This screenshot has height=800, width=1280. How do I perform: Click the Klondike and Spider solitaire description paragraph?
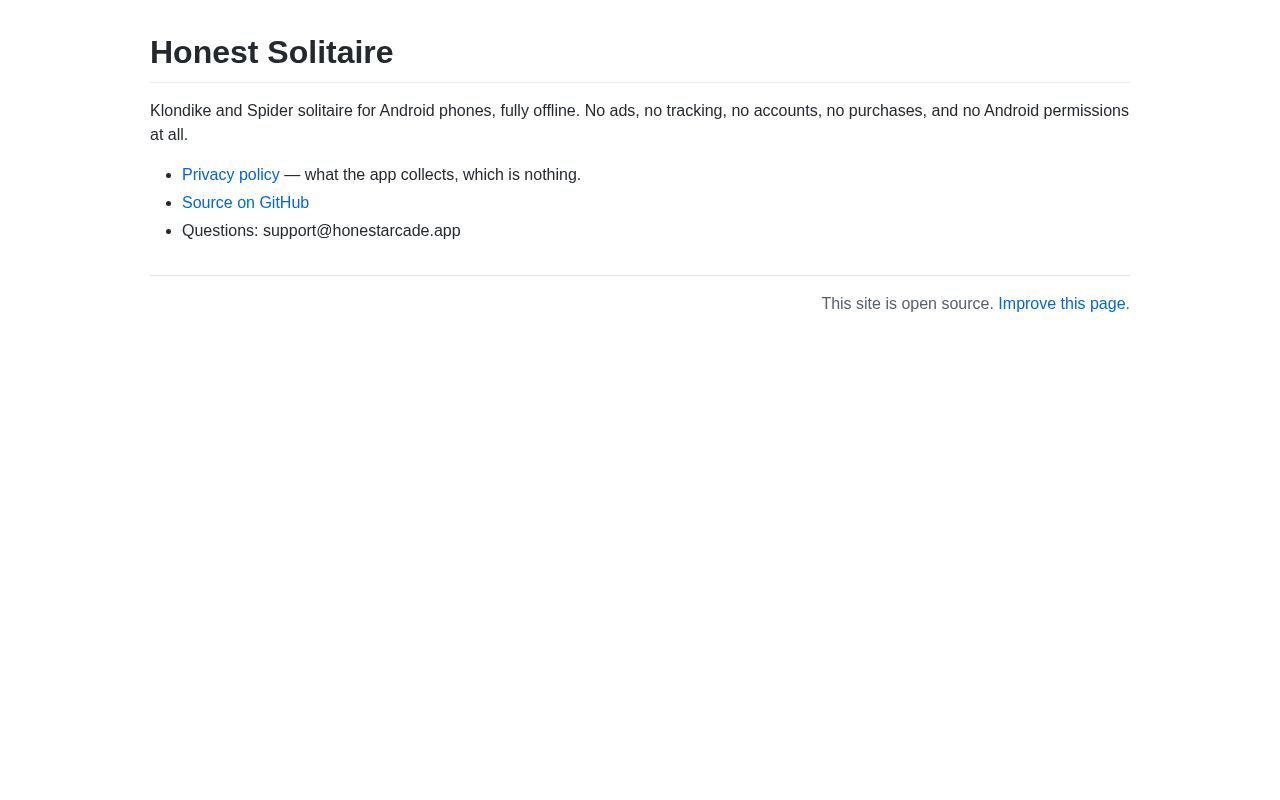point(640,123)
